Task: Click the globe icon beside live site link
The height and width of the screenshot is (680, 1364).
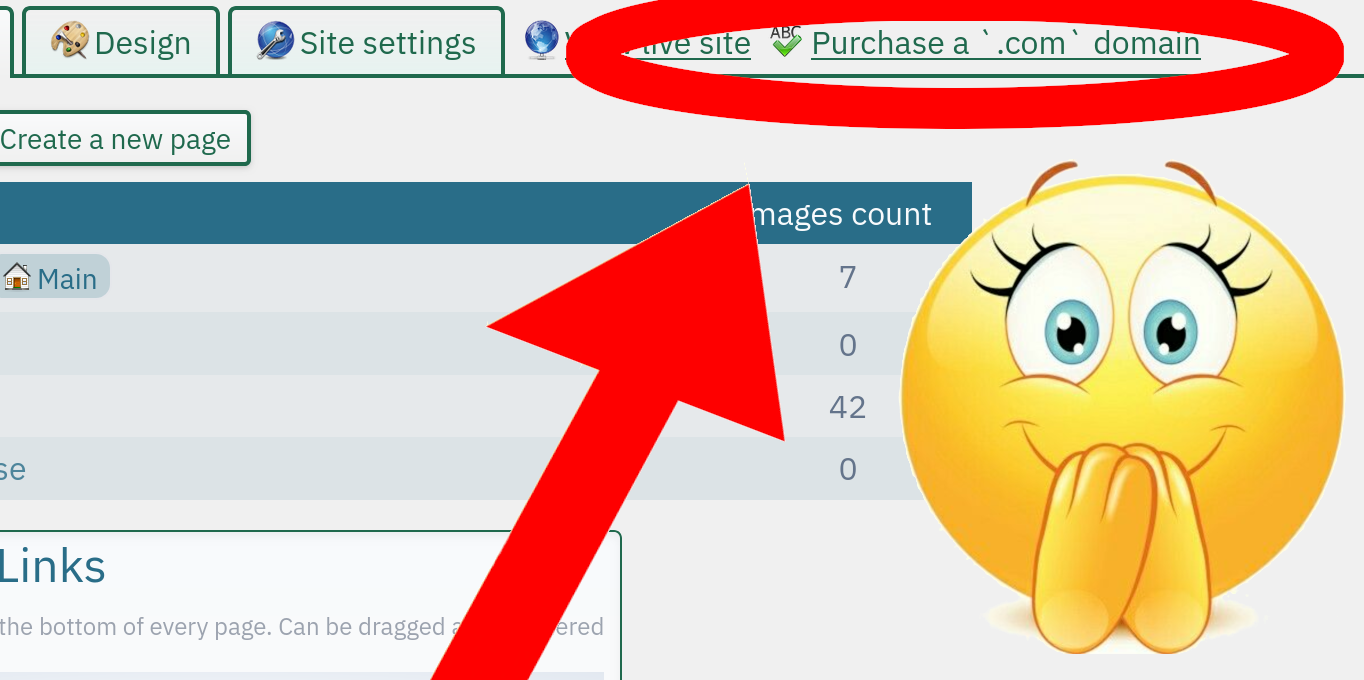Action: point(541,41)
